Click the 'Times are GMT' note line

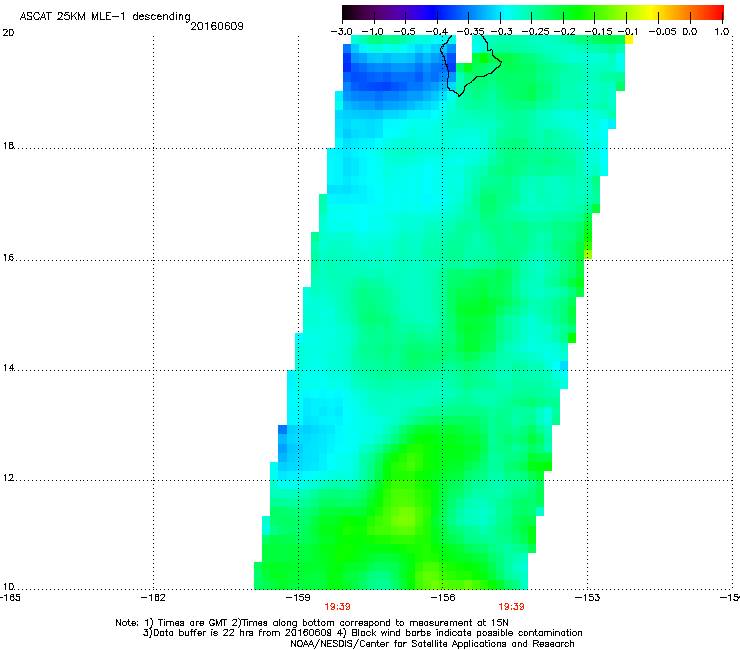[x=311, y=623]
